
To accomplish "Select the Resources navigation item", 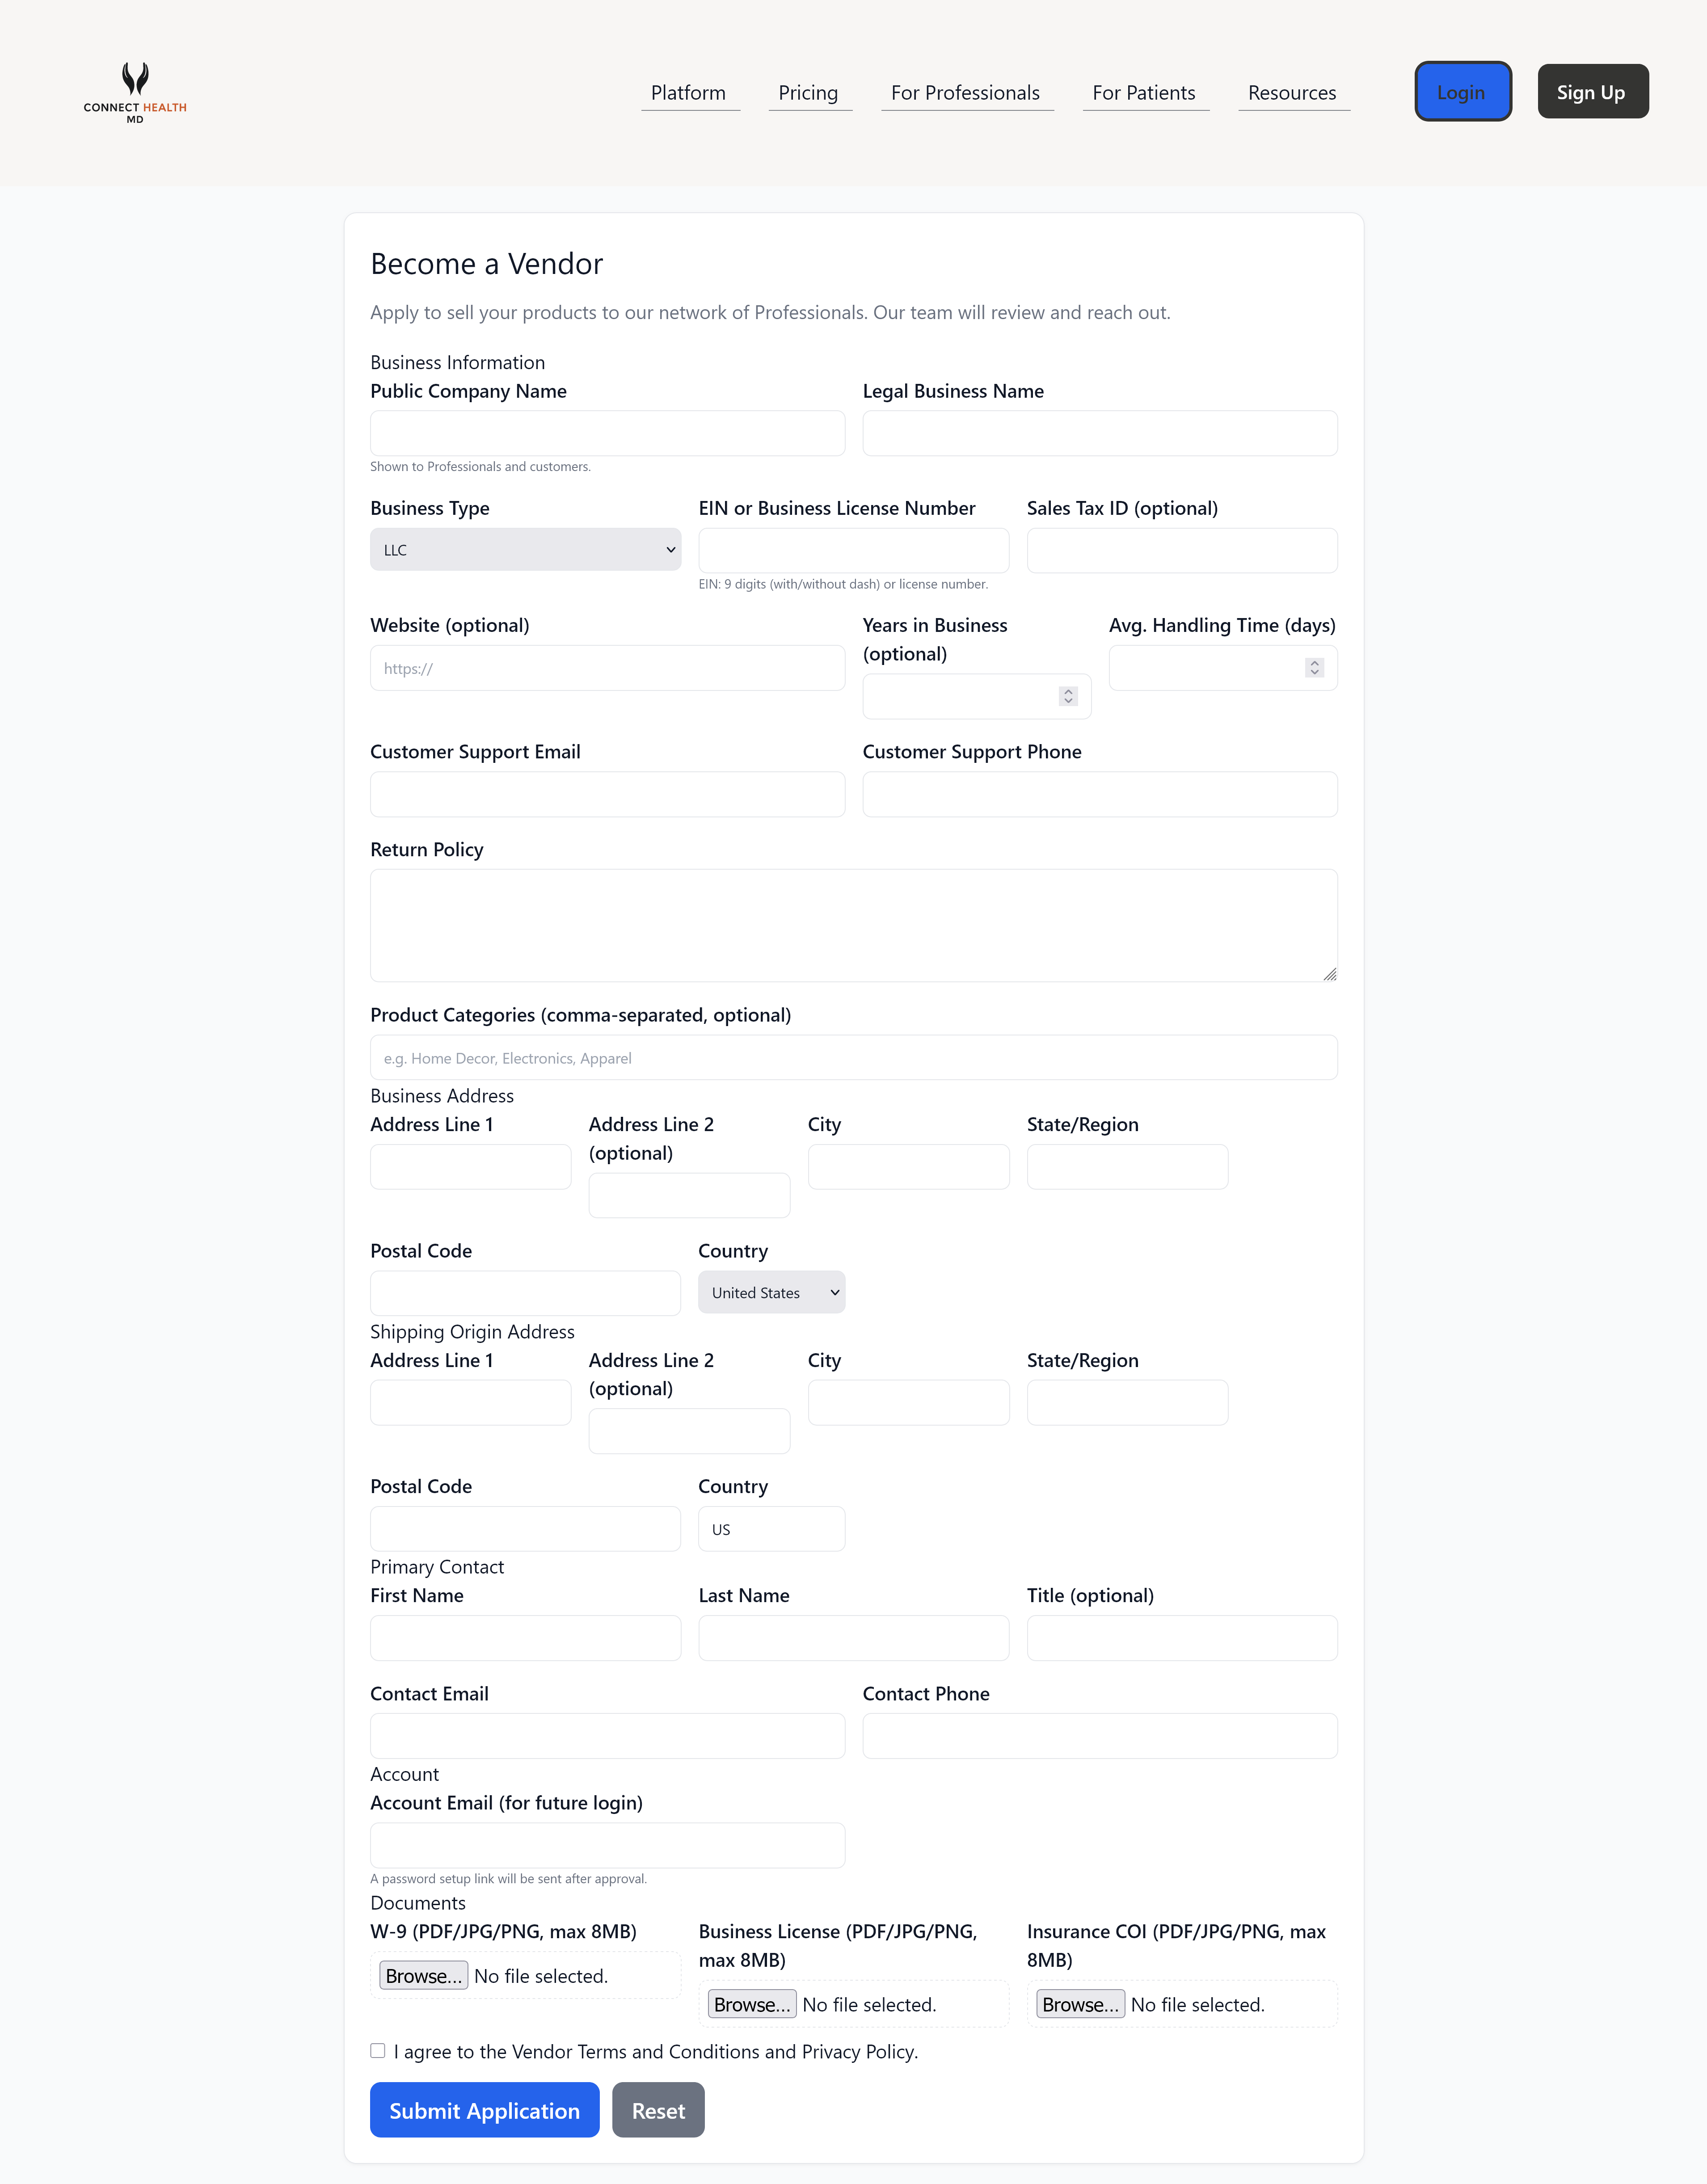I will coord(1292,92).
